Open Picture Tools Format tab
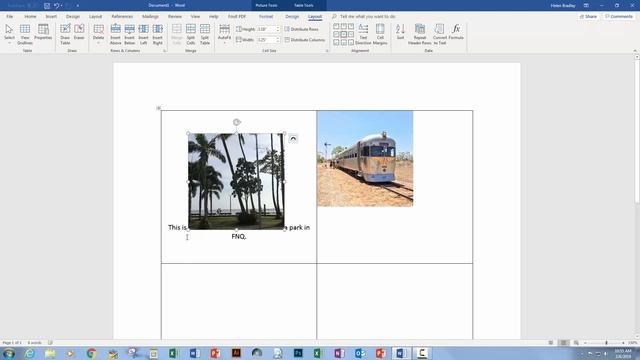Viewport: 640px width, 360px height. [266, 16]
